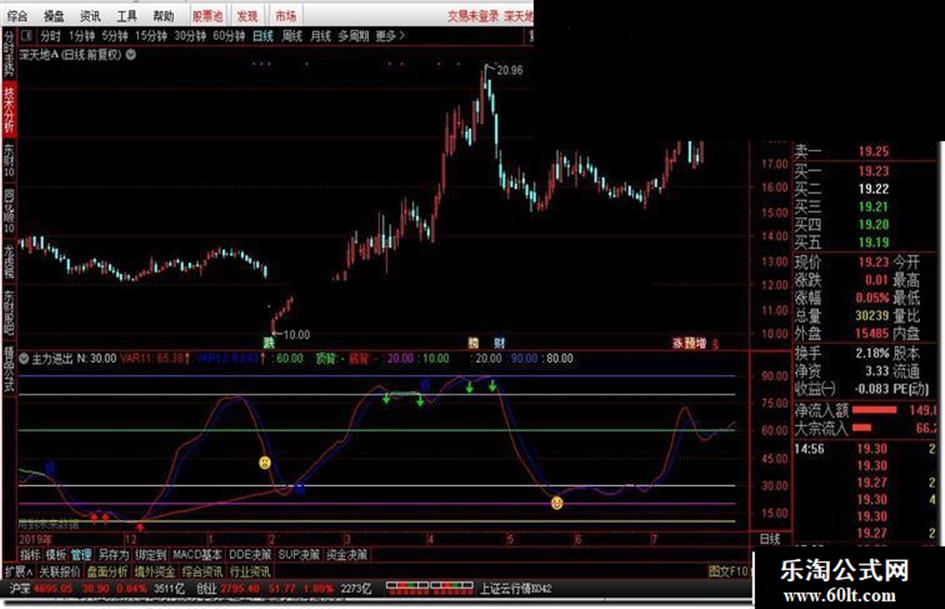The height and width of the screenshot is (609, 945).
Task: Select the 分时 chart period
Action: [x=51, y=36]
